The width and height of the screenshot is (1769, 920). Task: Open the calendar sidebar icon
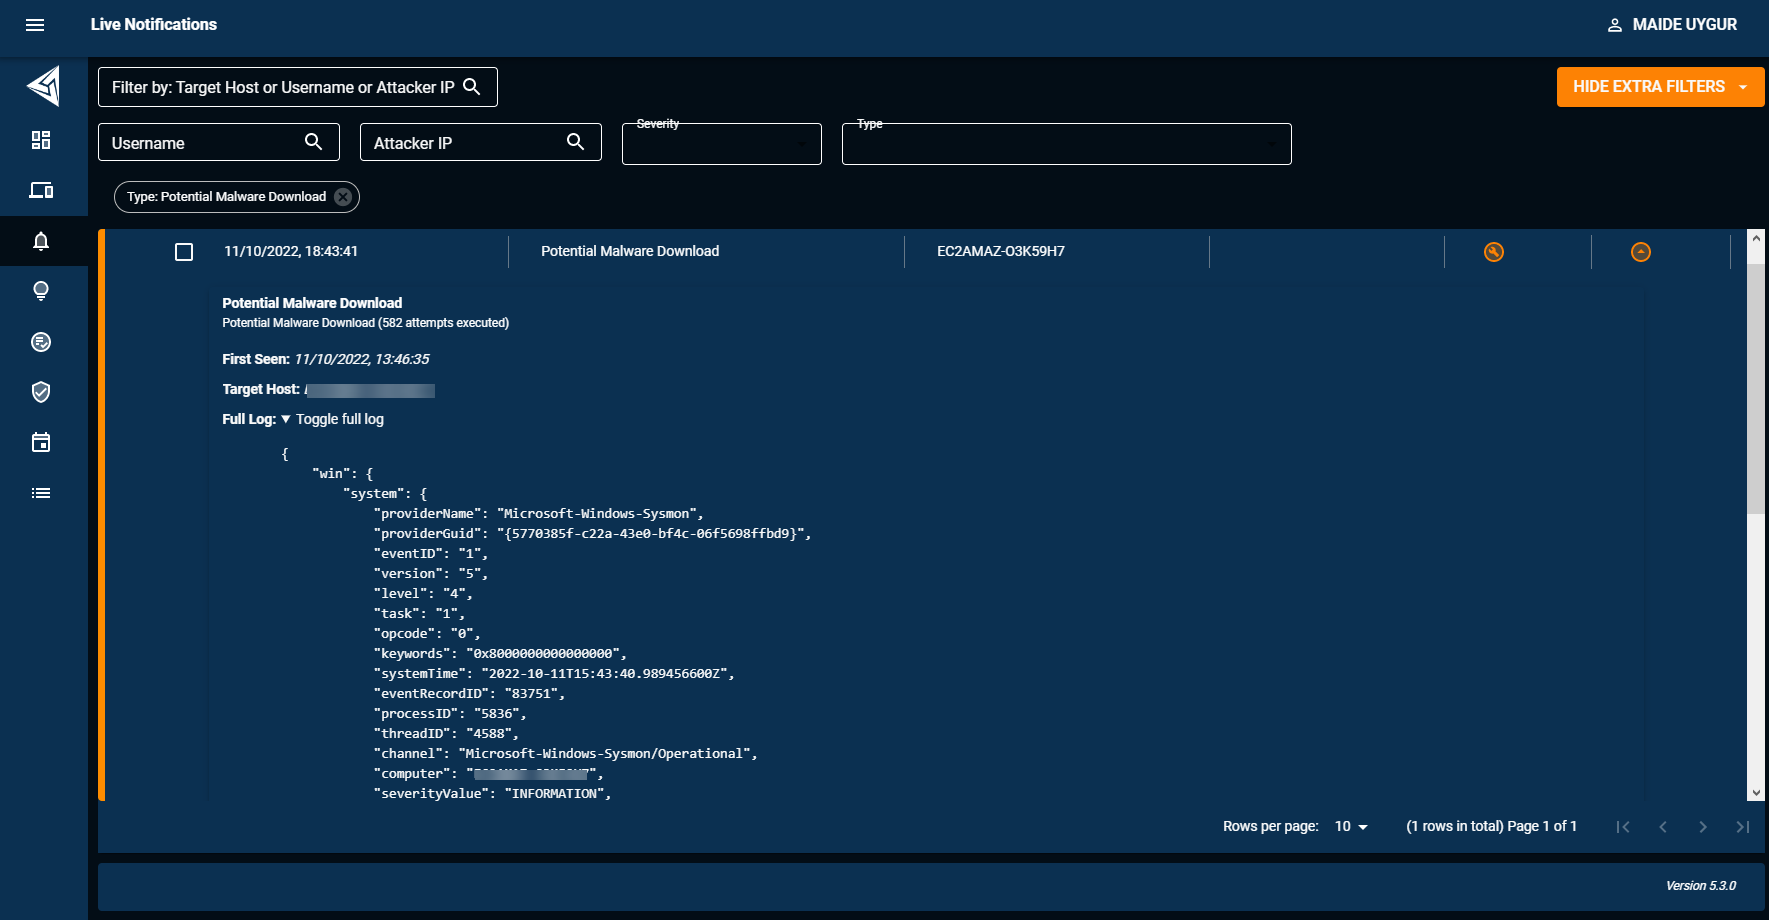41,442
